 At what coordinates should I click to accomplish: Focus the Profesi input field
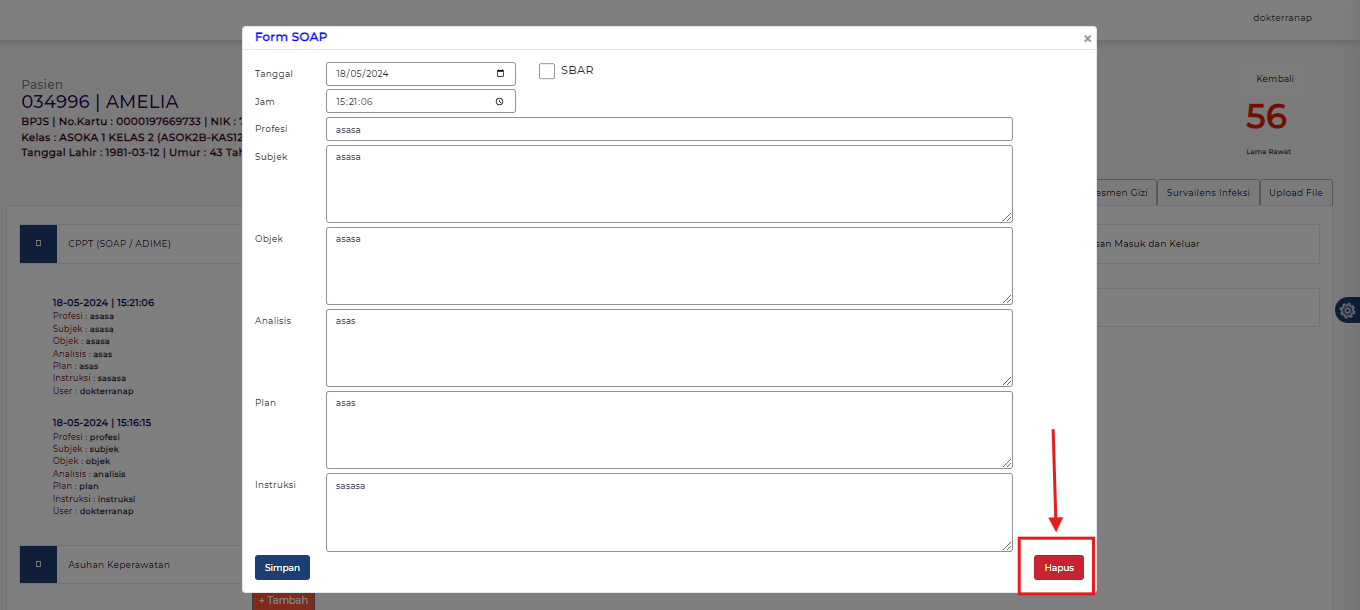(668, 129)
